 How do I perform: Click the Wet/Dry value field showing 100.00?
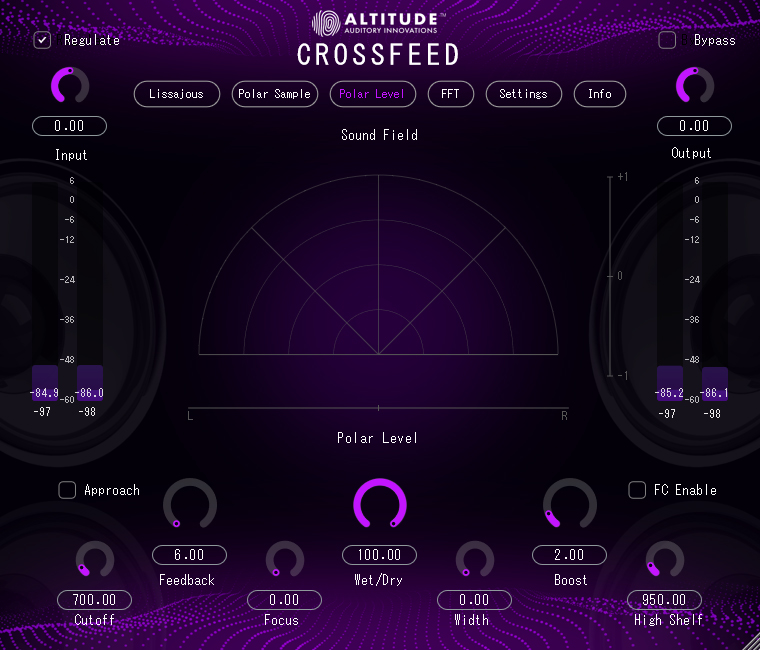380,555
